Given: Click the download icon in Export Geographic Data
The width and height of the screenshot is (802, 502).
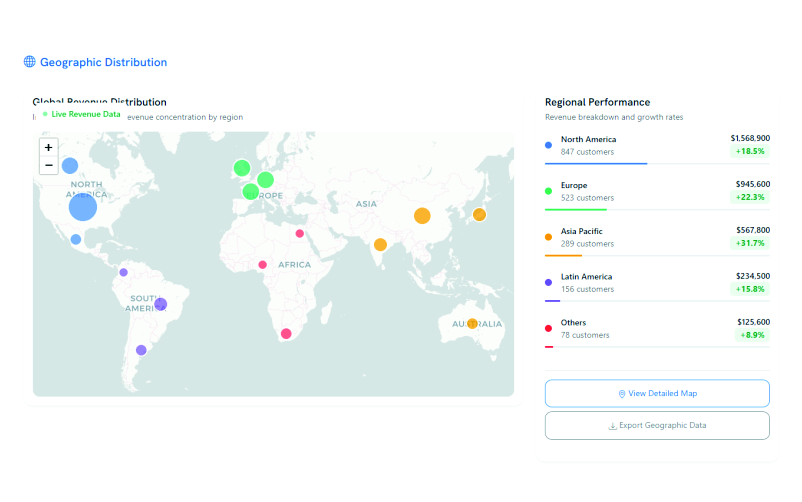Looking at the screenshot, I should [x=612, y=426].
